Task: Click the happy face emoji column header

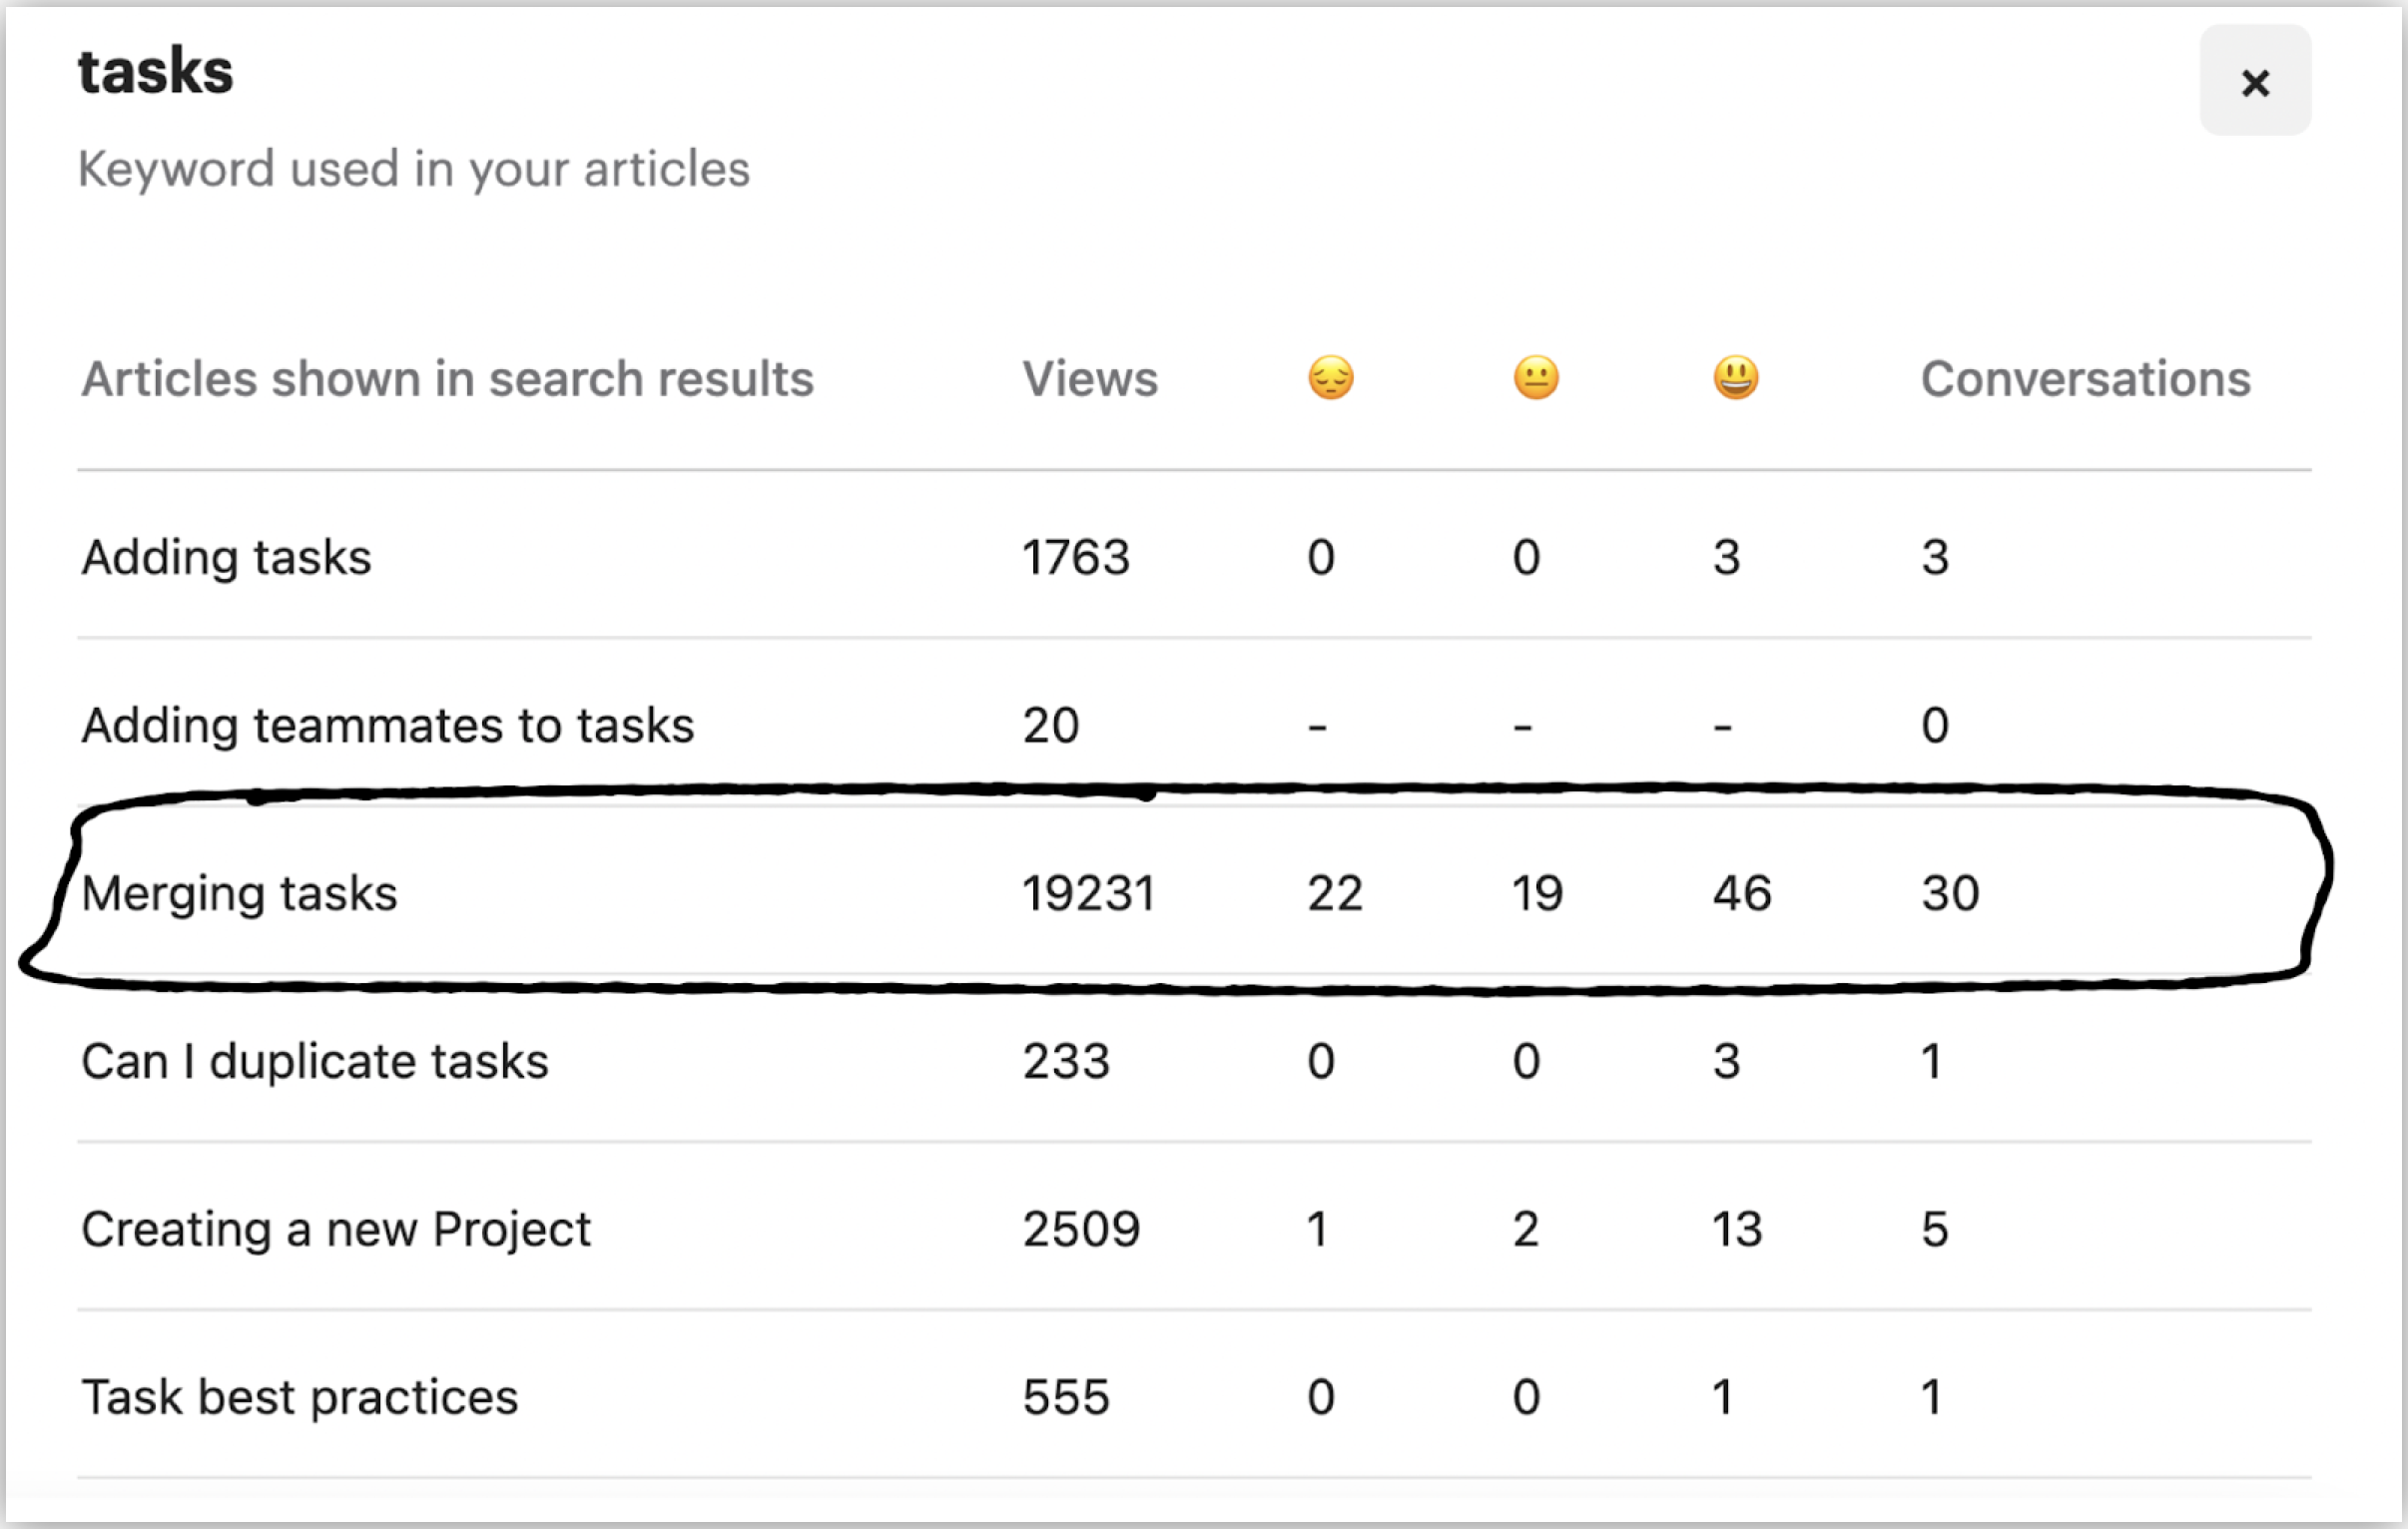Action: (x=1736, y=378)
